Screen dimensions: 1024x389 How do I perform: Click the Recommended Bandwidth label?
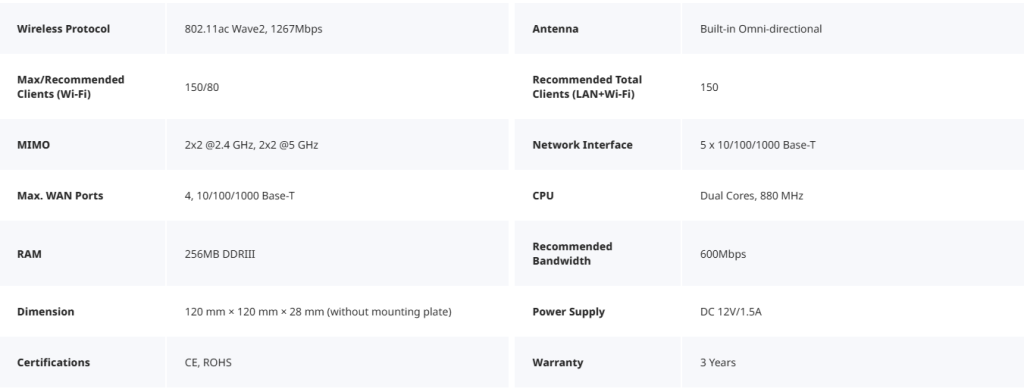coord(572,253)
